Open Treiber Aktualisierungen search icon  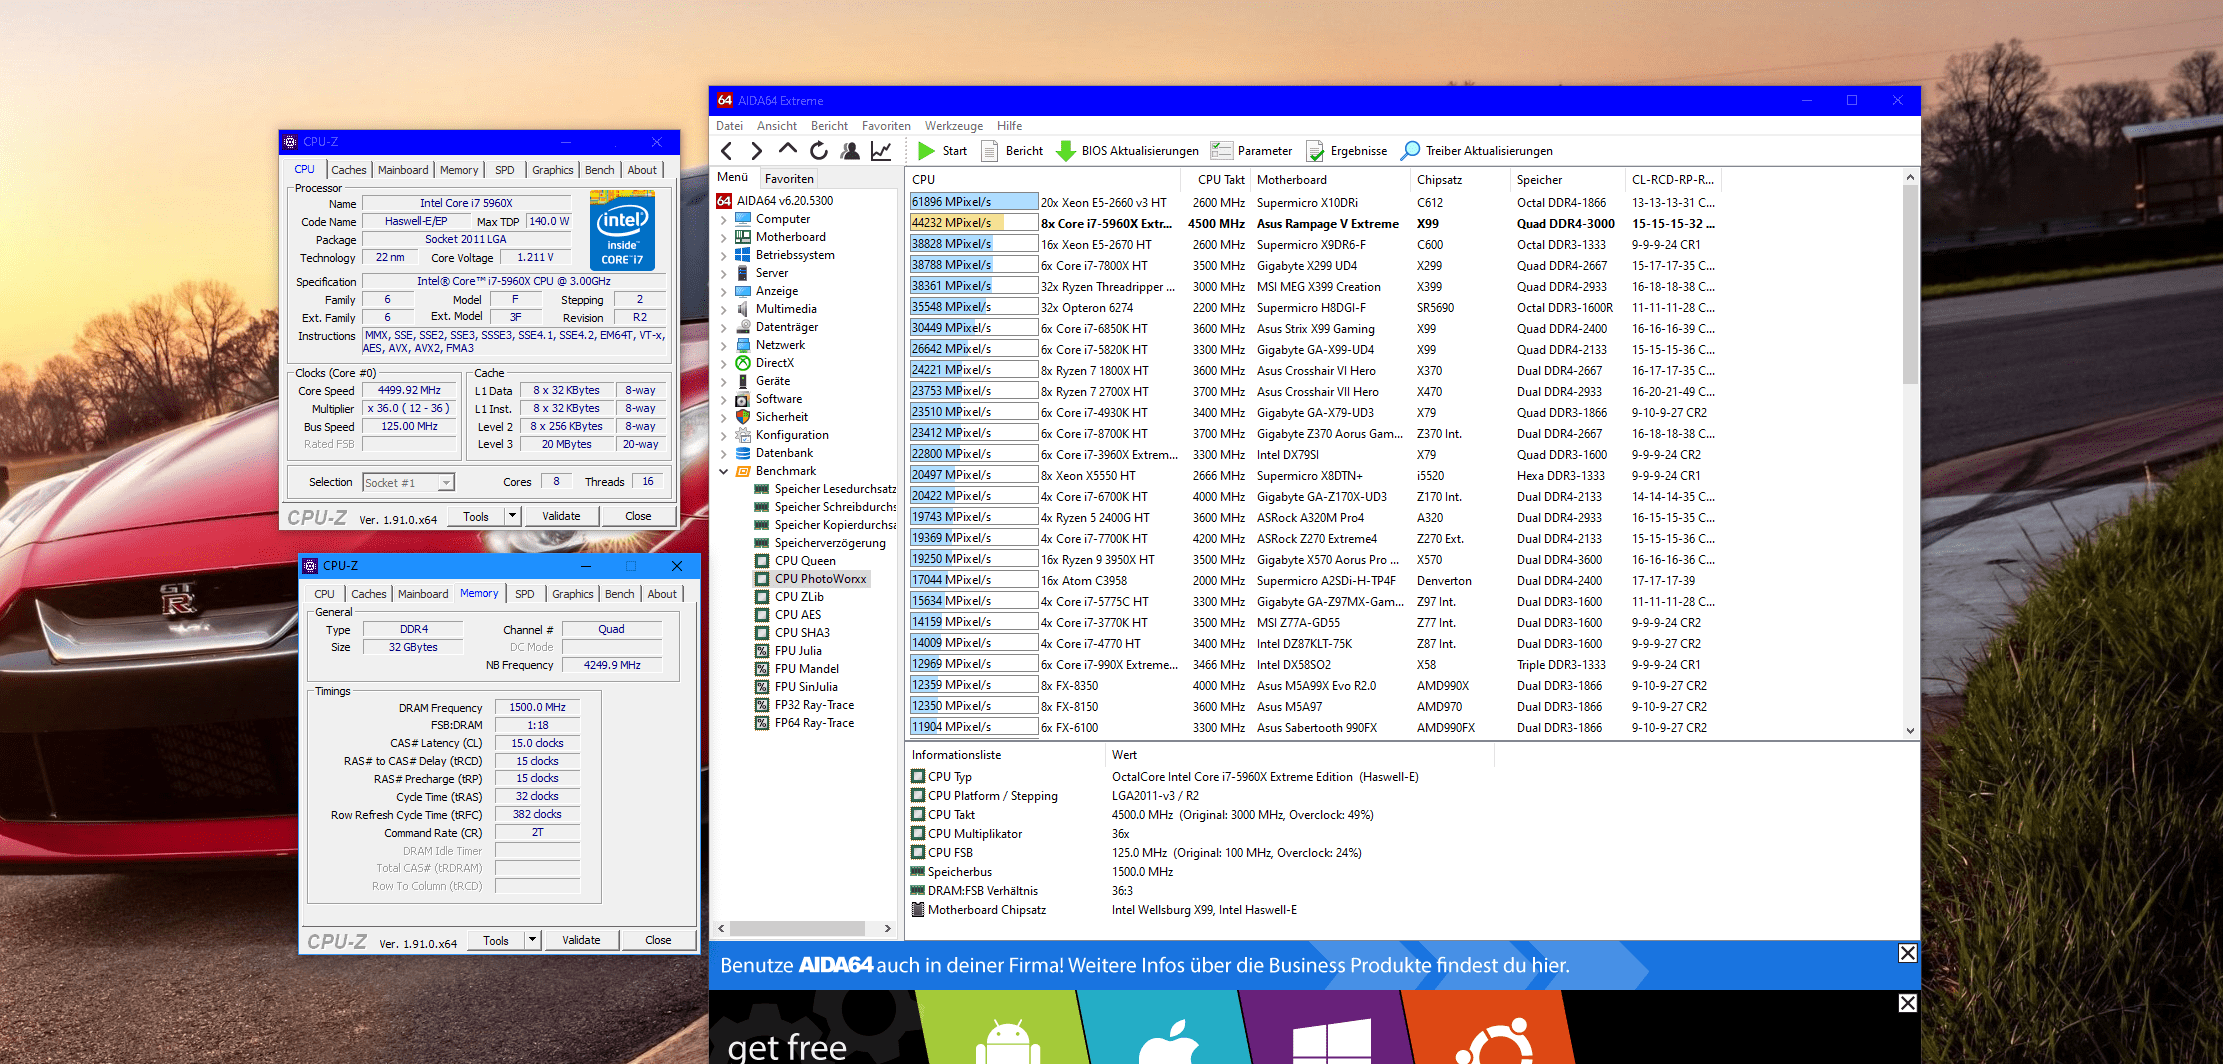pos(1410,151)
